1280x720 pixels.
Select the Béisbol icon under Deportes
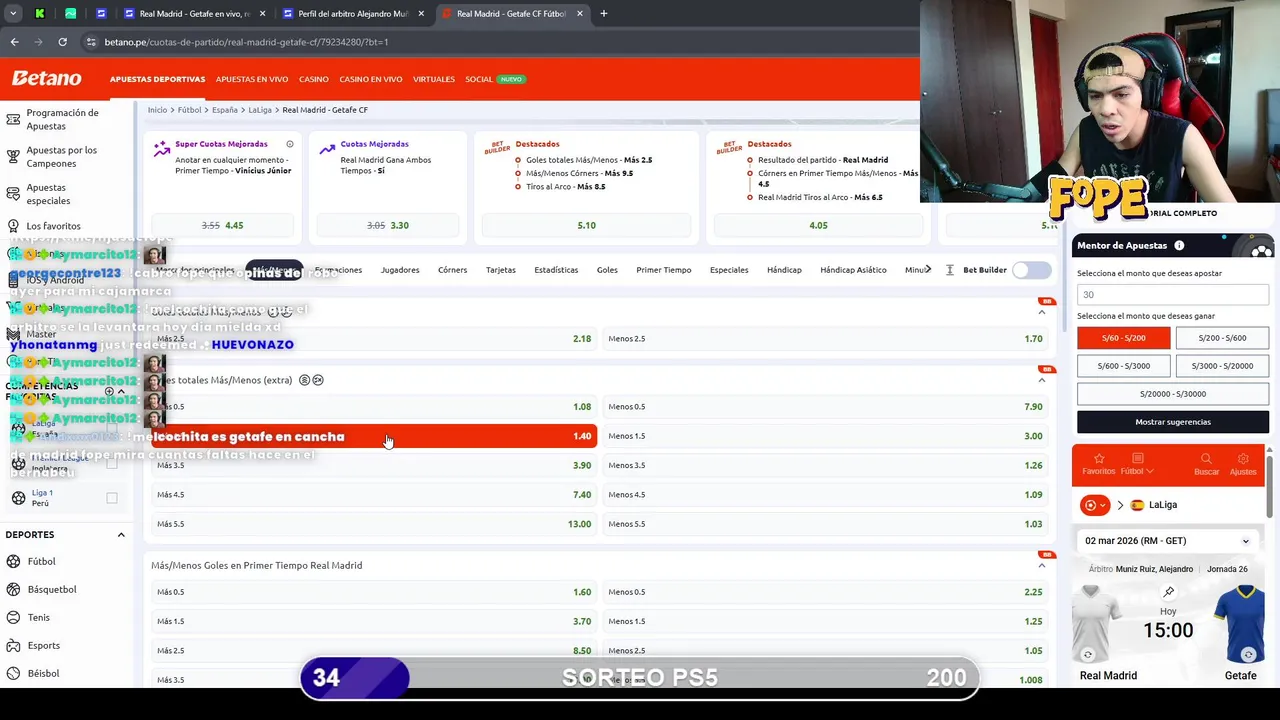pyautogui.click(x=14, y=673)
